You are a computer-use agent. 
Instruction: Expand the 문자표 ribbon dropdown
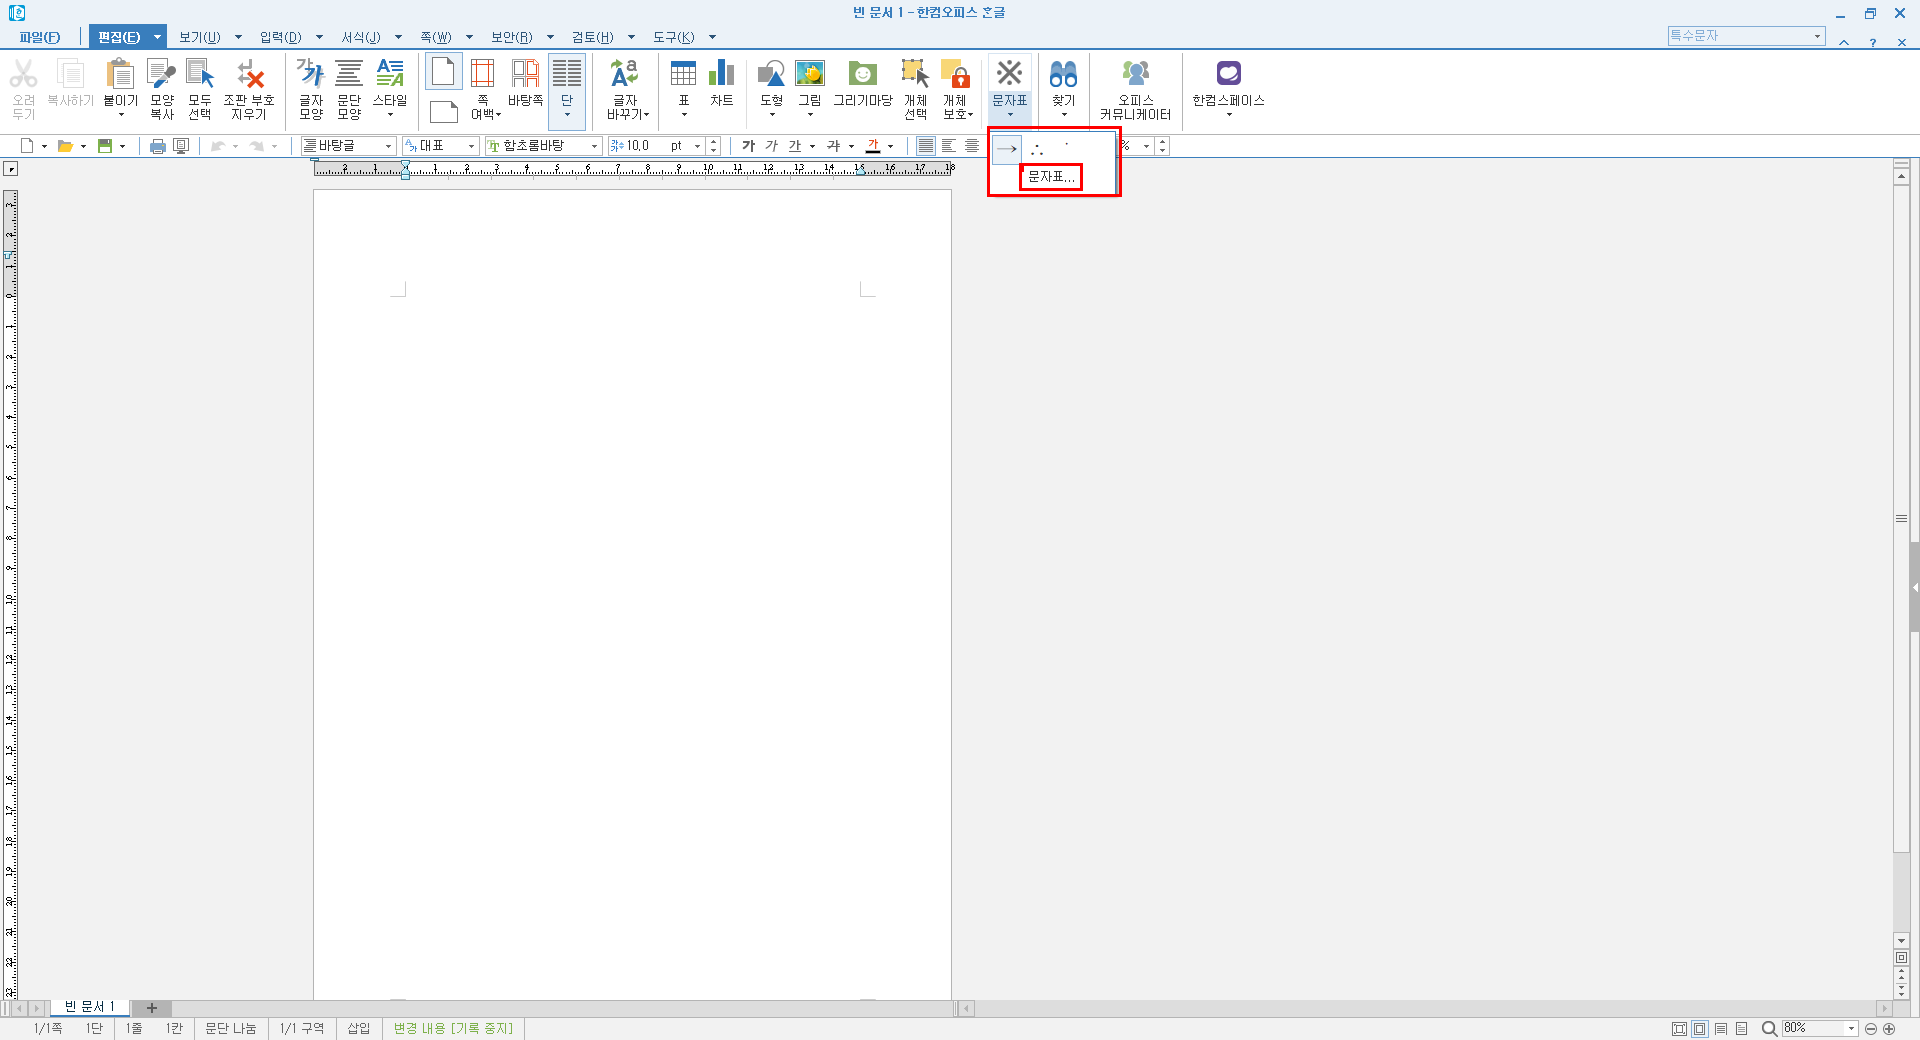tap(1010, 115)
